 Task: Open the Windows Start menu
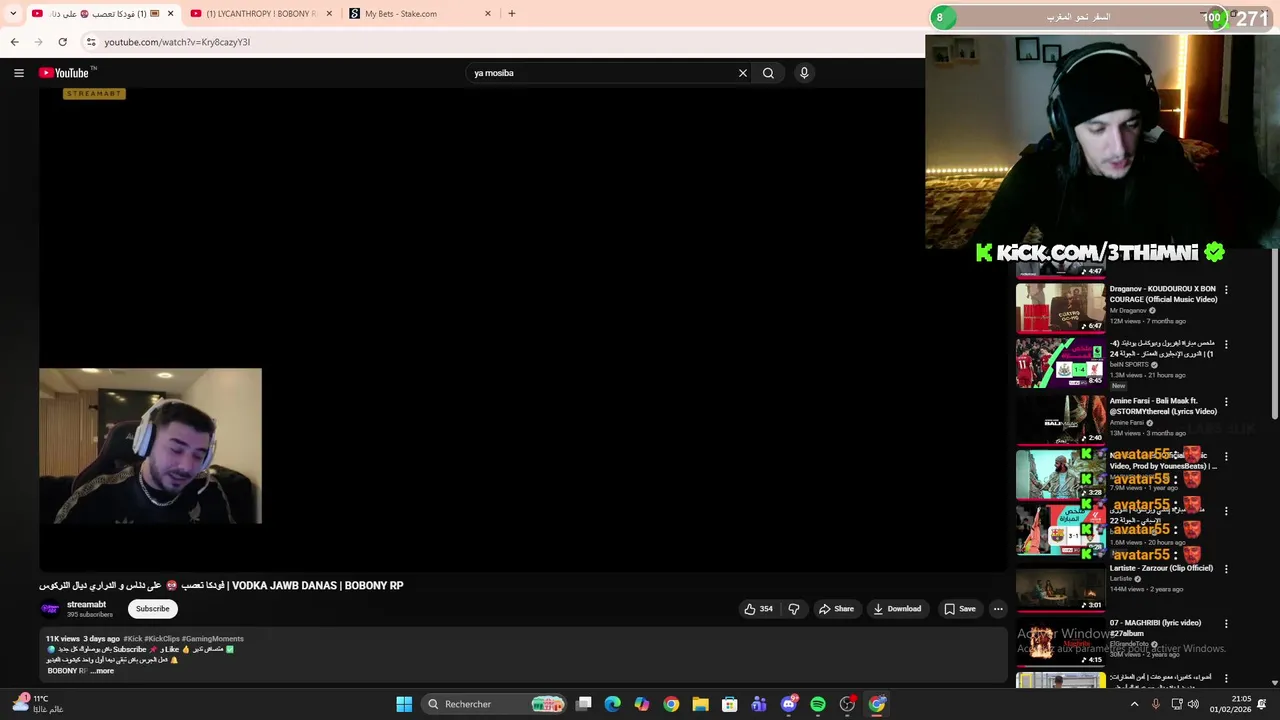pyautogui.click(x=404, y=704)
